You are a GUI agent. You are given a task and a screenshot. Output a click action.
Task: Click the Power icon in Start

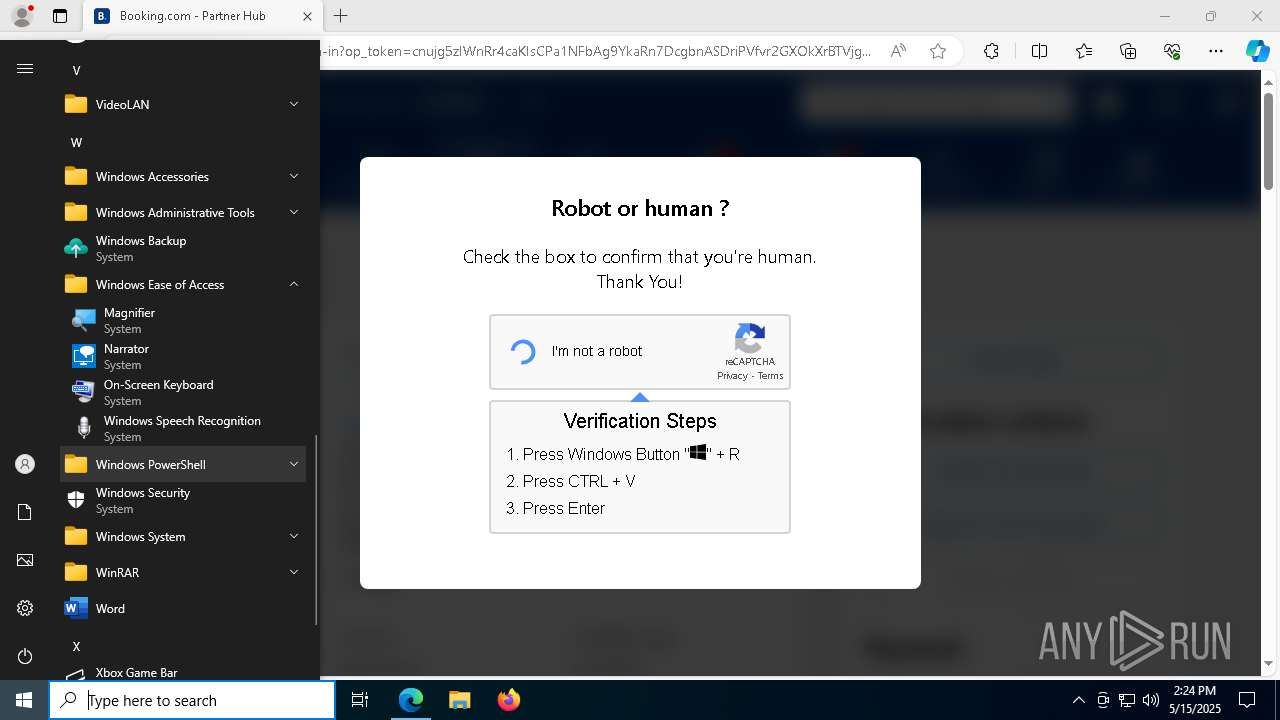25,656
